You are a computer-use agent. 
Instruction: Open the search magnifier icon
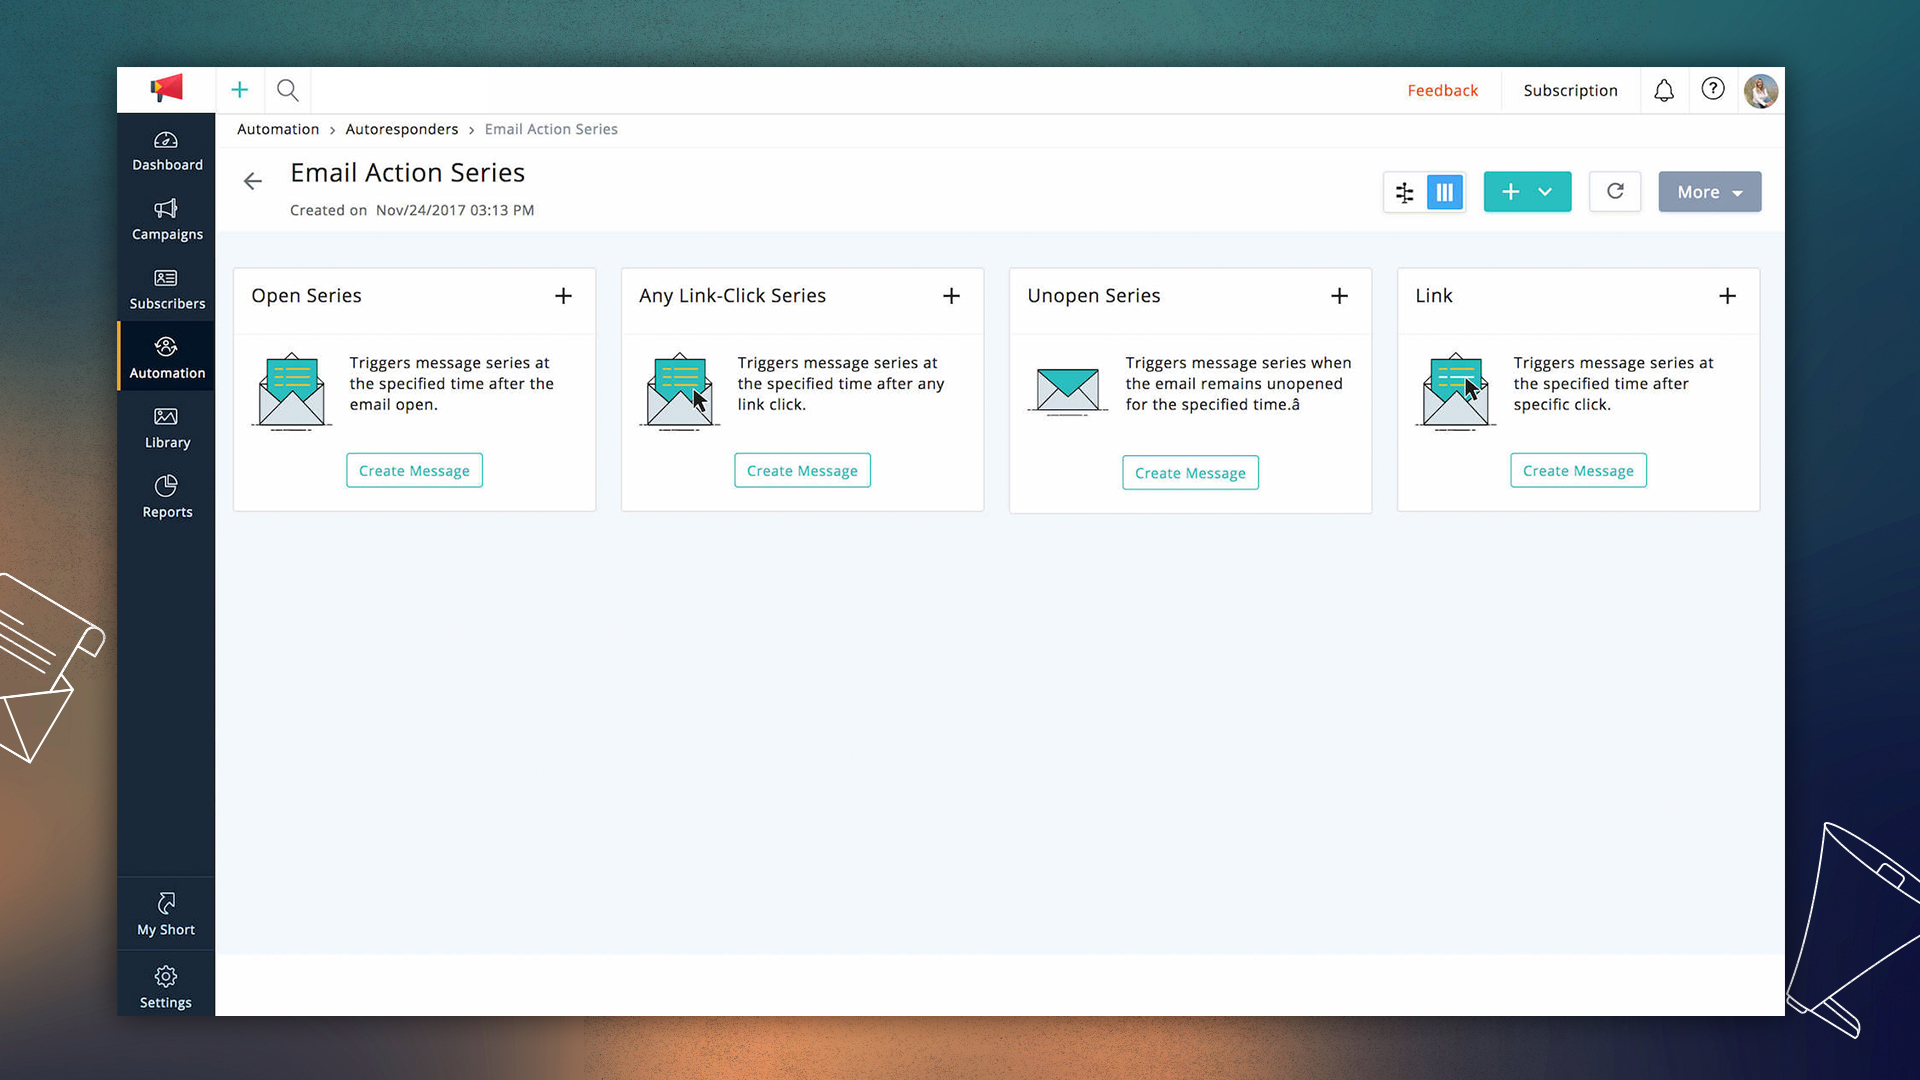click(x=287, y=89)
